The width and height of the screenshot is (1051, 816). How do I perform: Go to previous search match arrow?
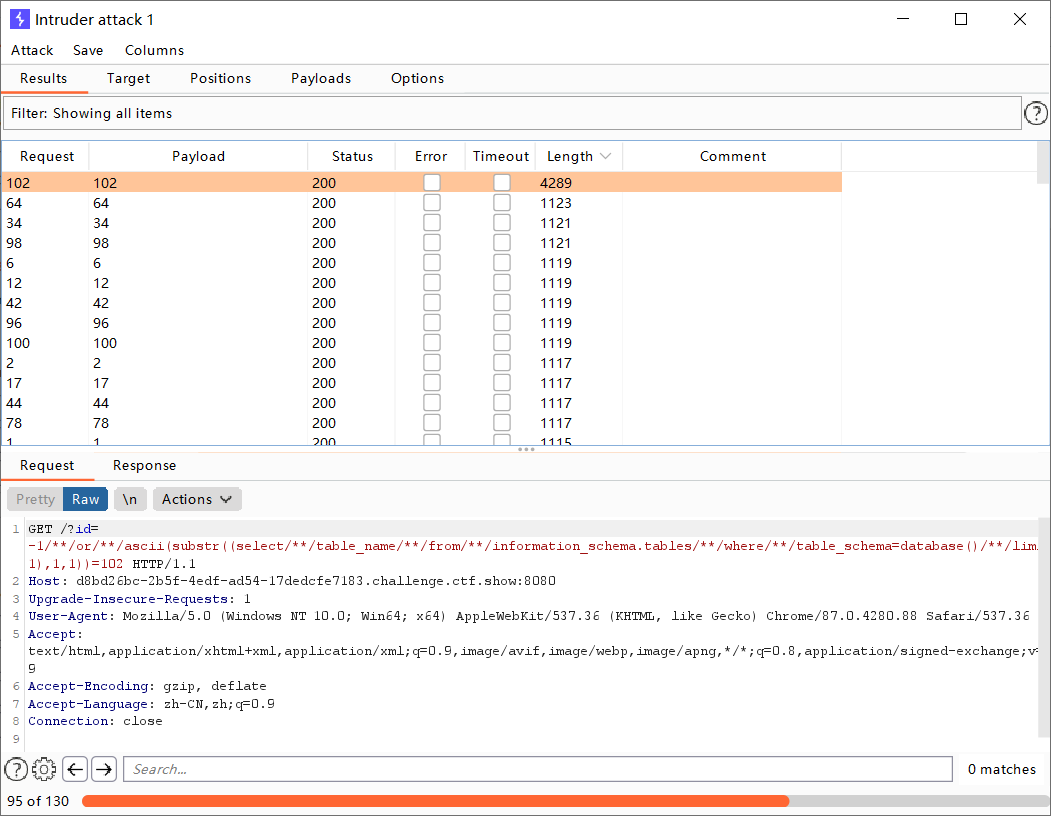click(x=75, y=769)
